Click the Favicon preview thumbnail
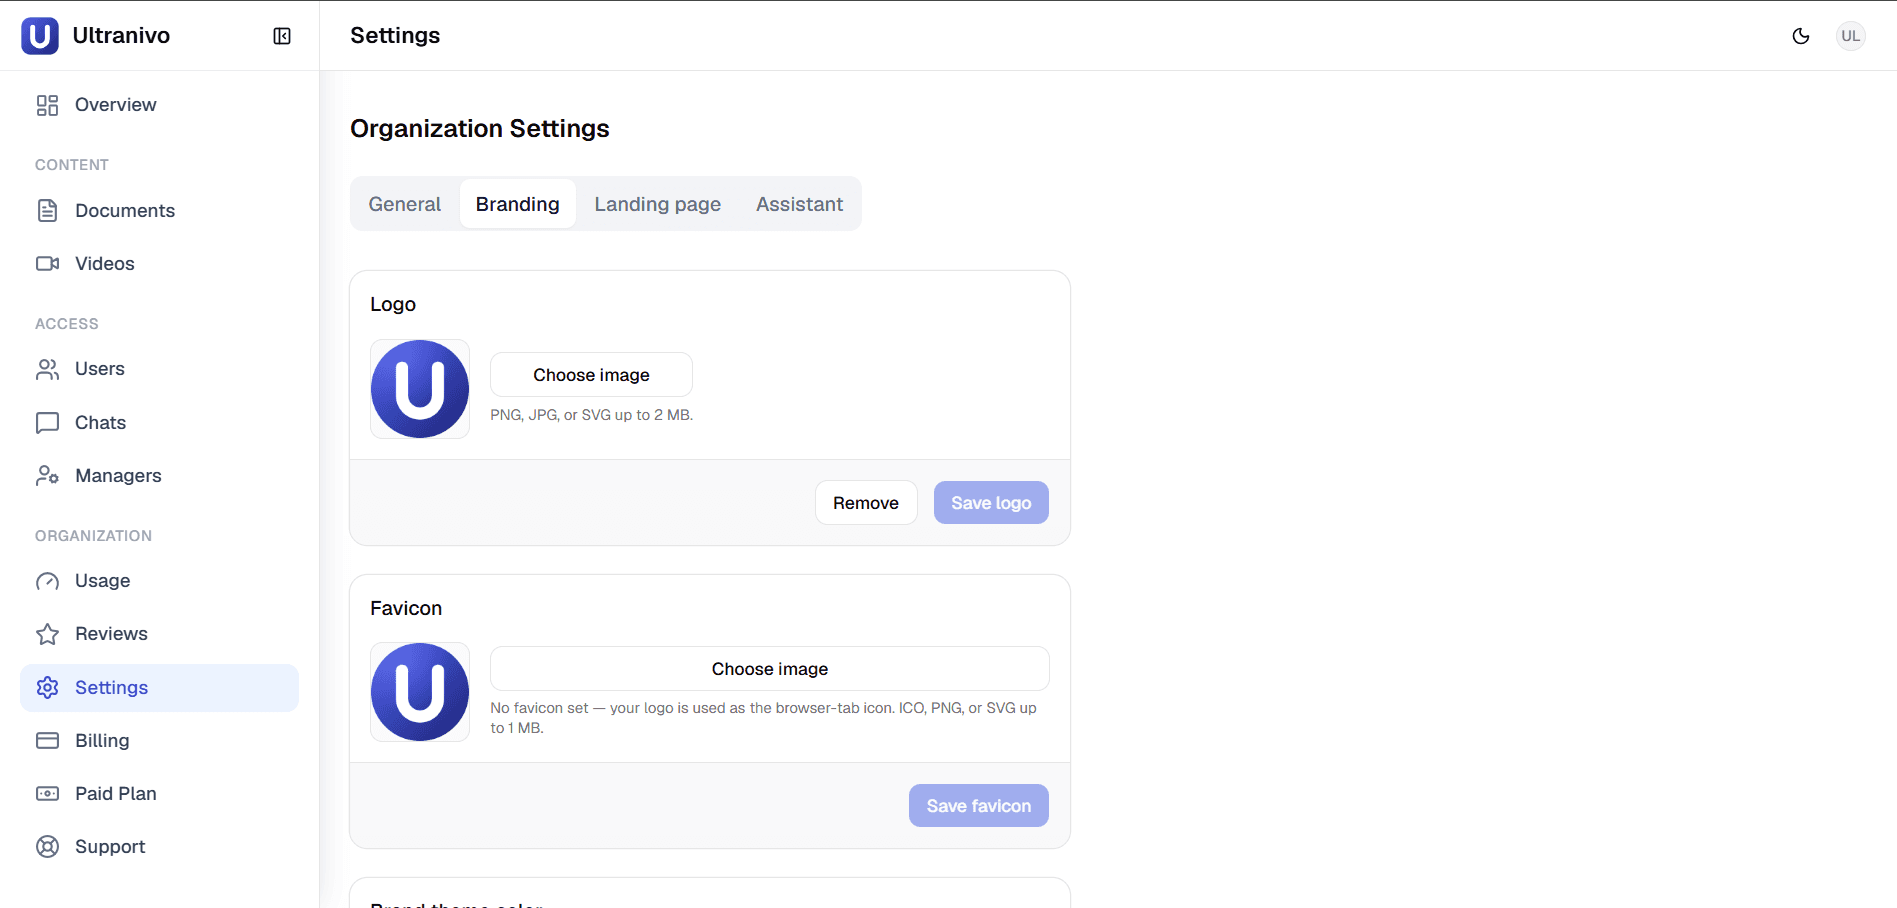1897x908 pixels. tap(420, 692)
